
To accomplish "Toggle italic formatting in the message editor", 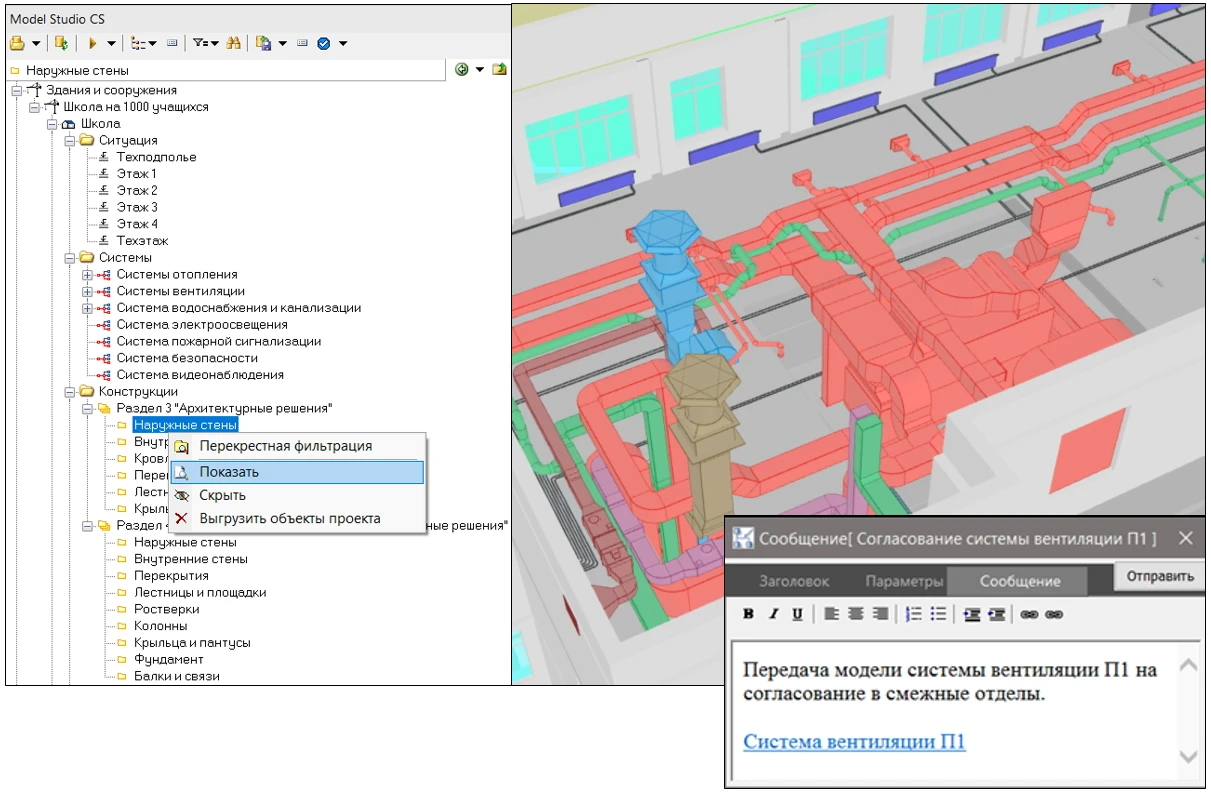I will [x=772, y=615].
